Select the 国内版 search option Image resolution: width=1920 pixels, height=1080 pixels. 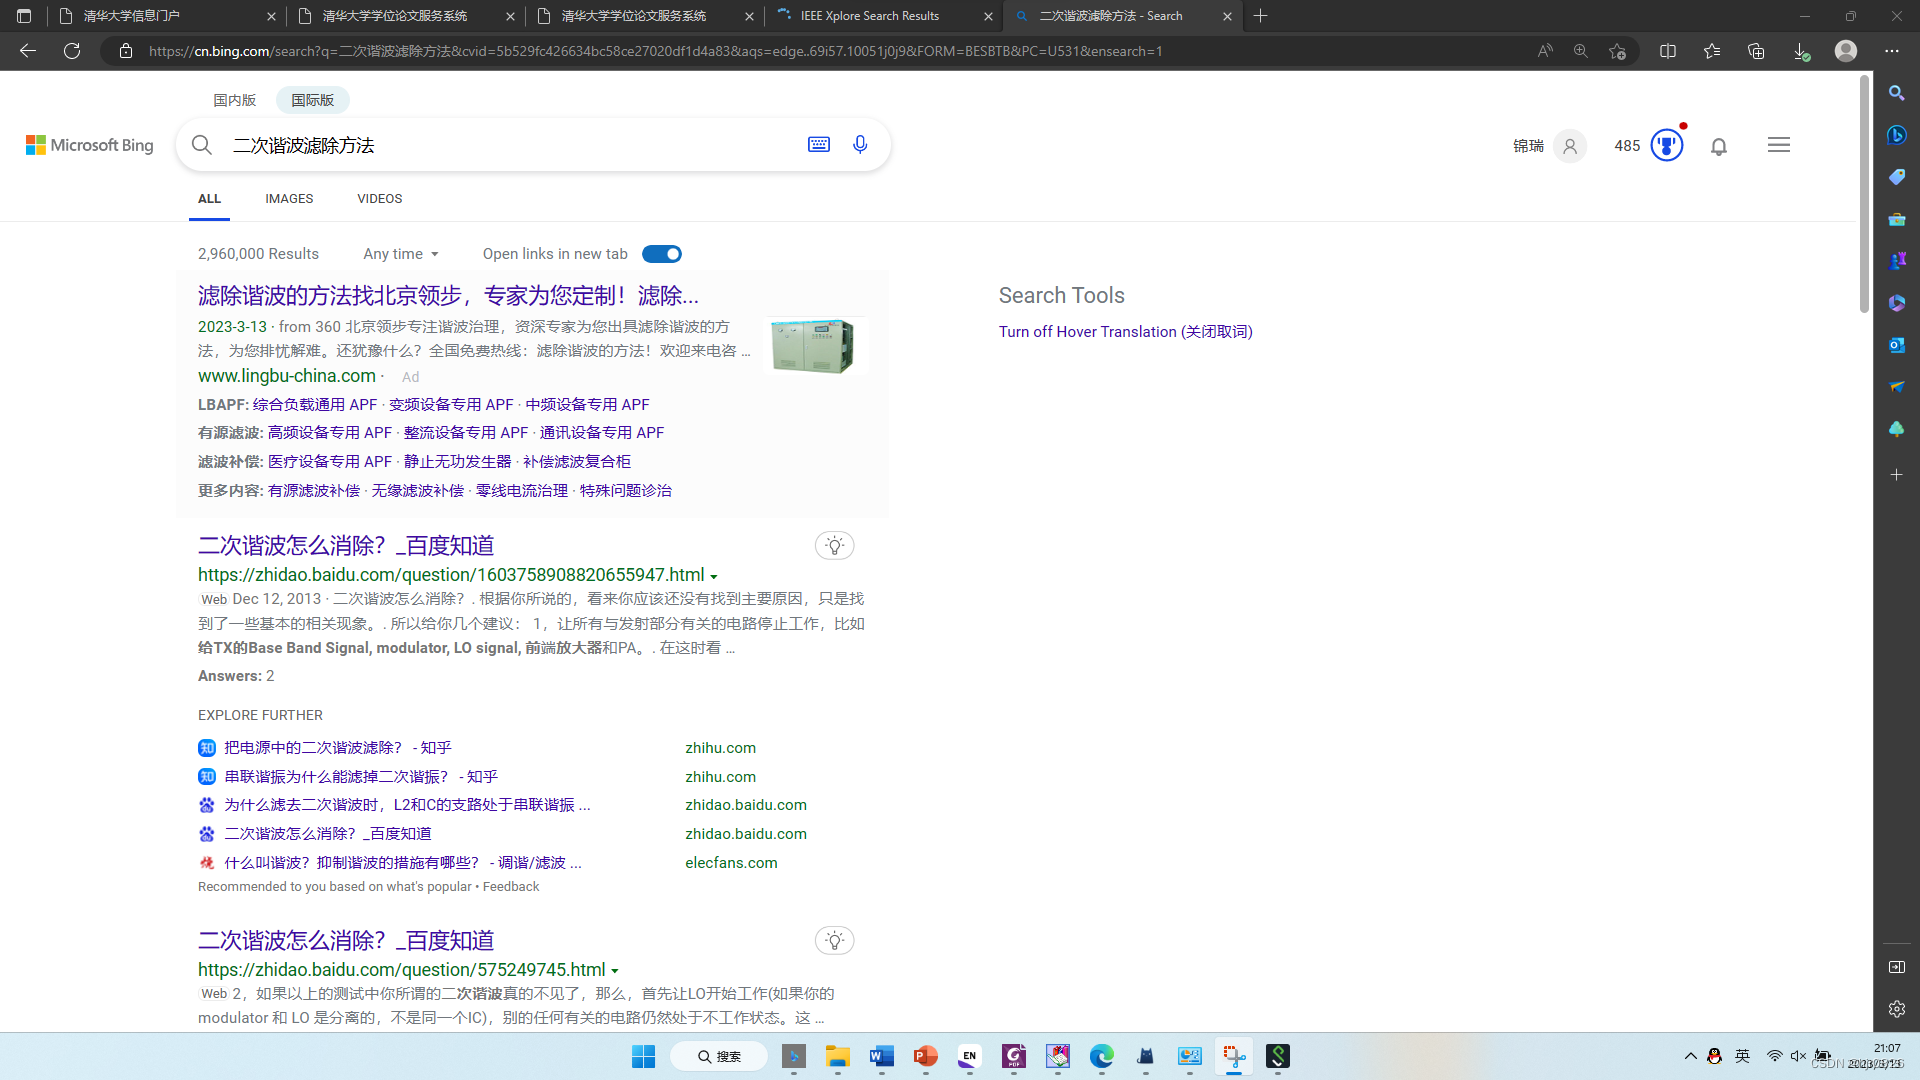pyautogui.click(x=235, y=100)
